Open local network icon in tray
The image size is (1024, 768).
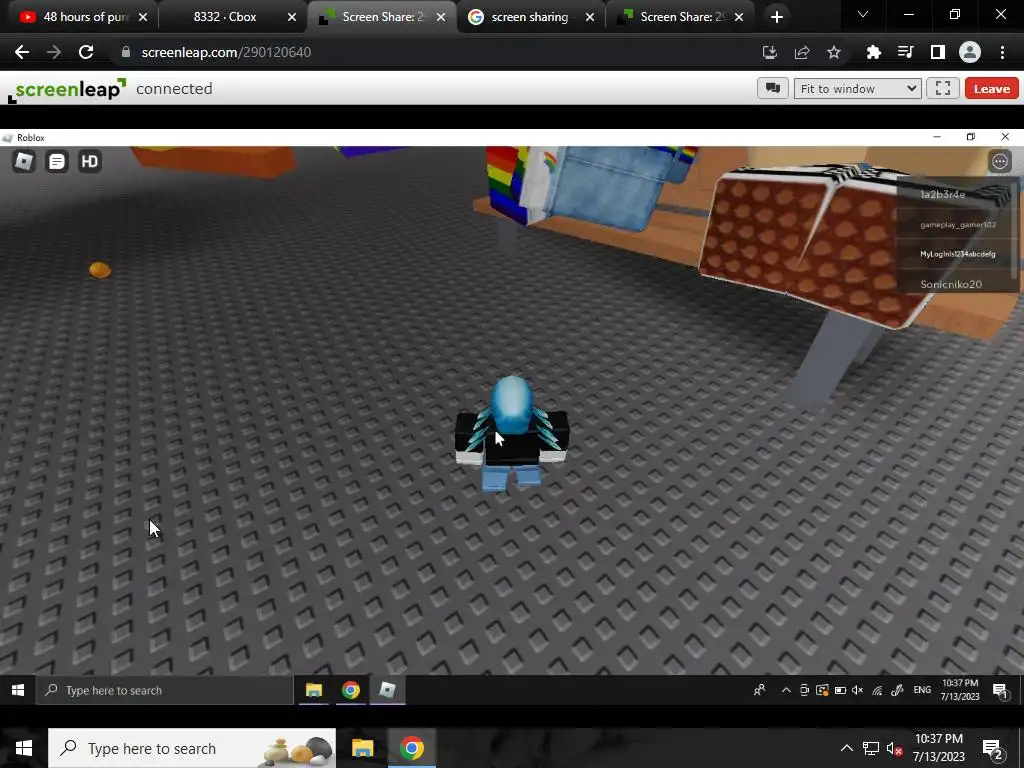click(x=871, y=748)
